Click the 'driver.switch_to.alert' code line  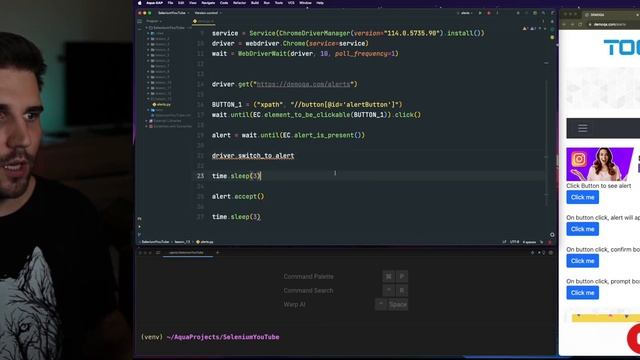pyautogui.click(x=253, y=156)
